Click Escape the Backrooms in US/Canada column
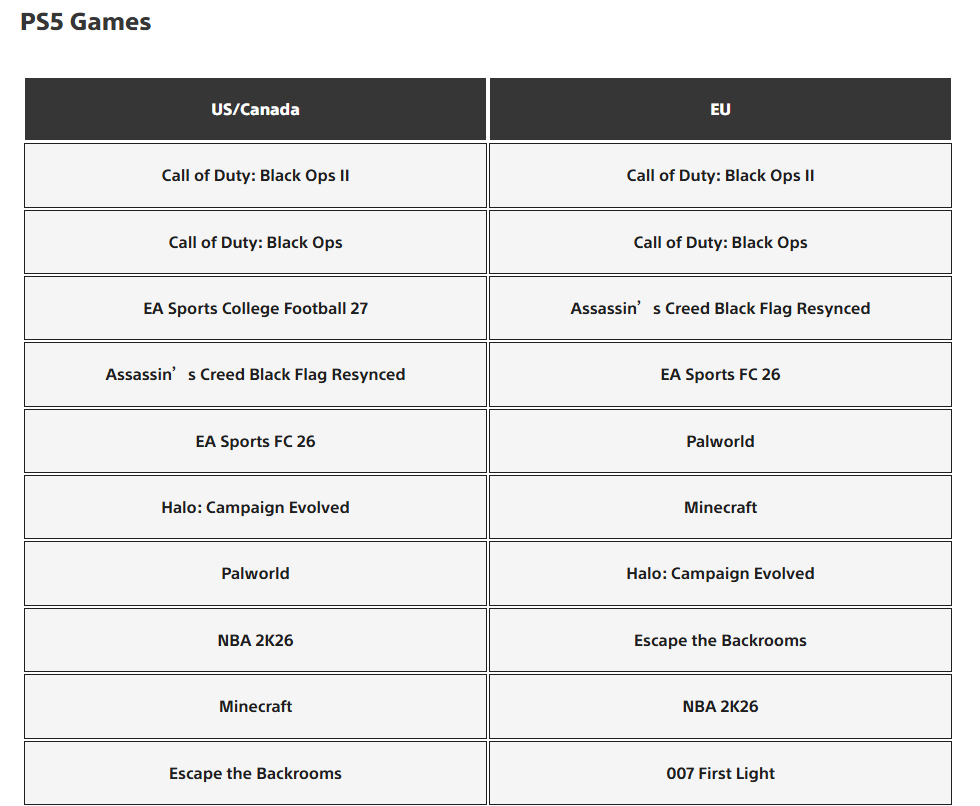980x806 pixels. pyautogui.click(x=255, y=773)
